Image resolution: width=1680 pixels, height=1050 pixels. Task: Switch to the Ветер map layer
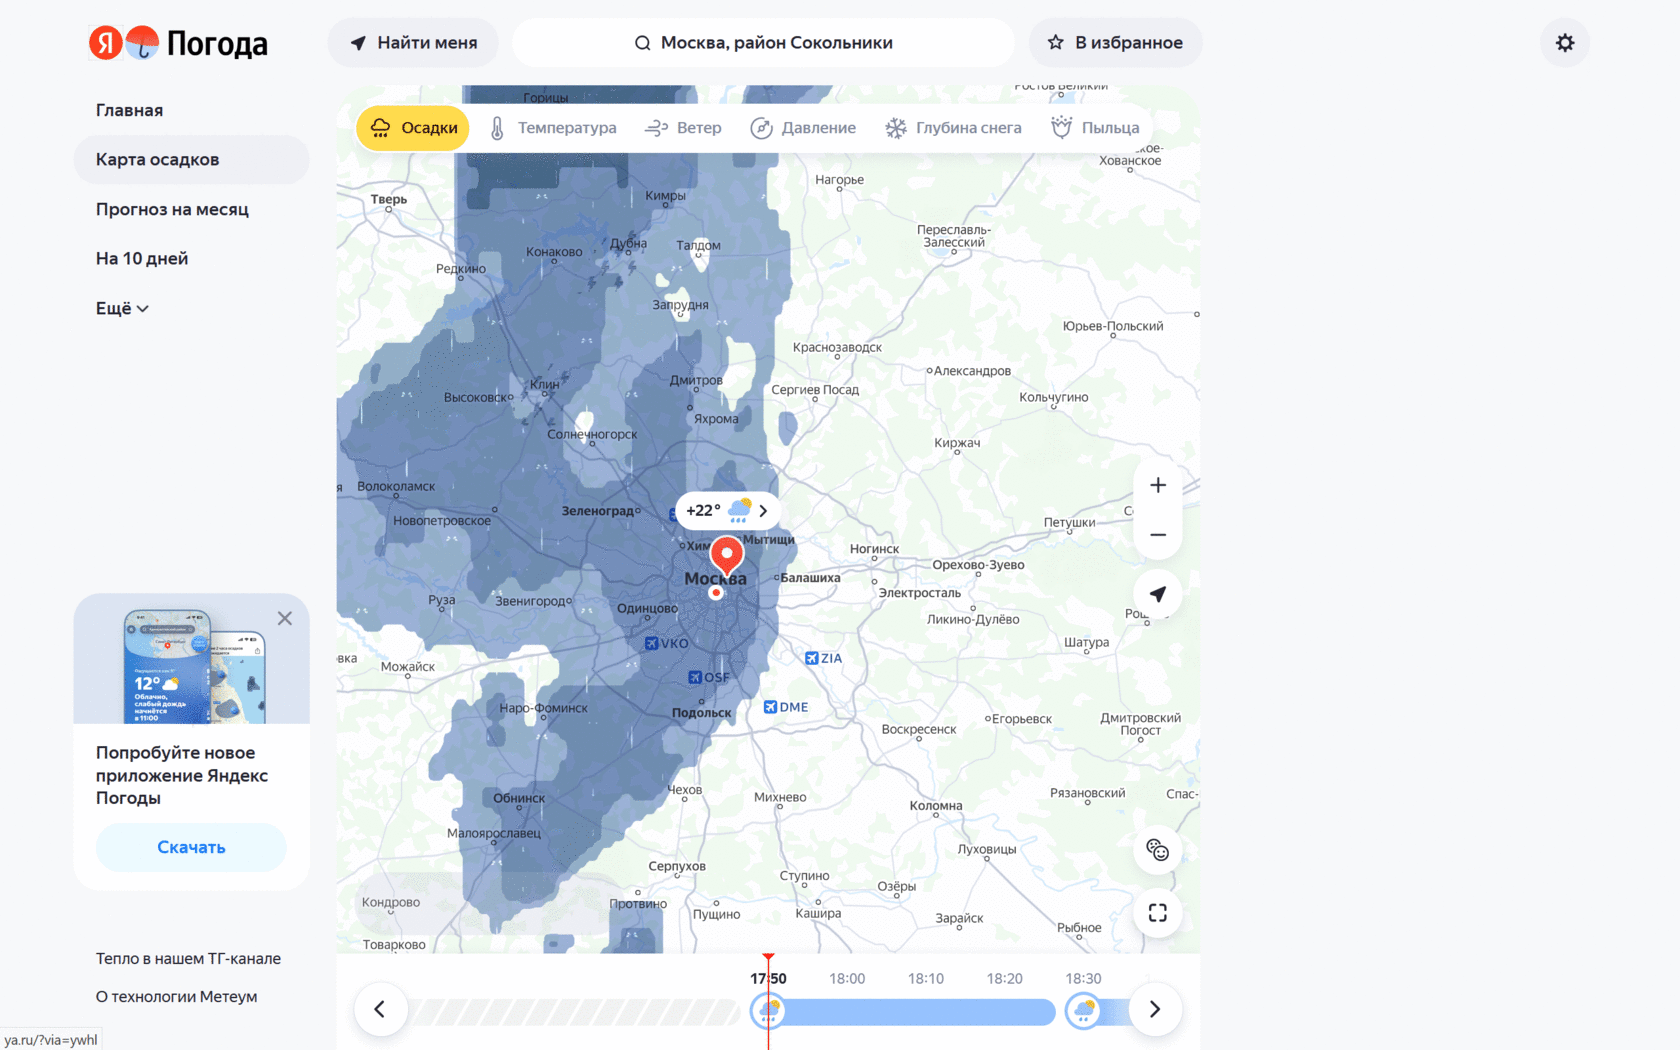click(684, 128)
